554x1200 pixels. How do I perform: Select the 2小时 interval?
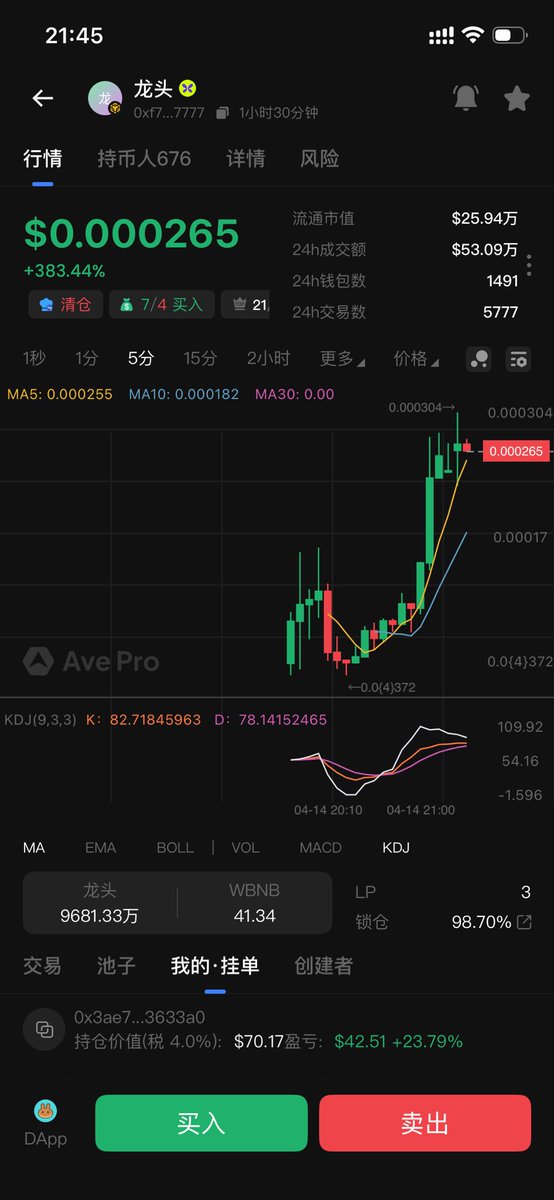268,359
